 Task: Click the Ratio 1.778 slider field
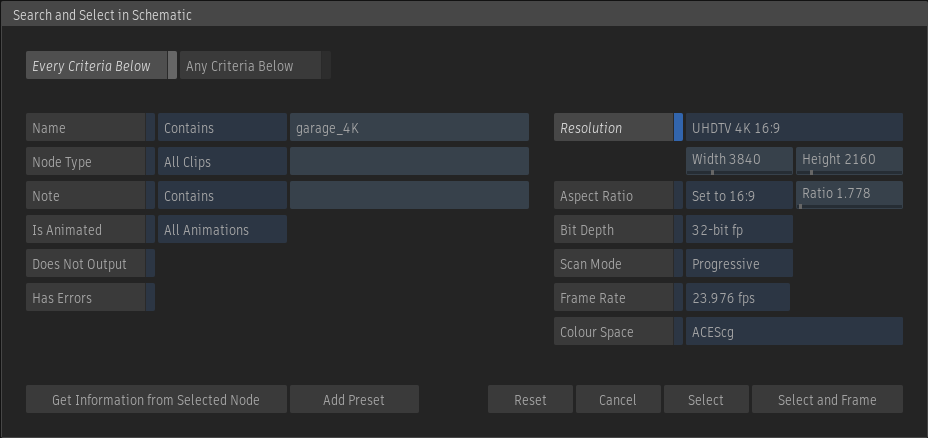pos(849,194)
